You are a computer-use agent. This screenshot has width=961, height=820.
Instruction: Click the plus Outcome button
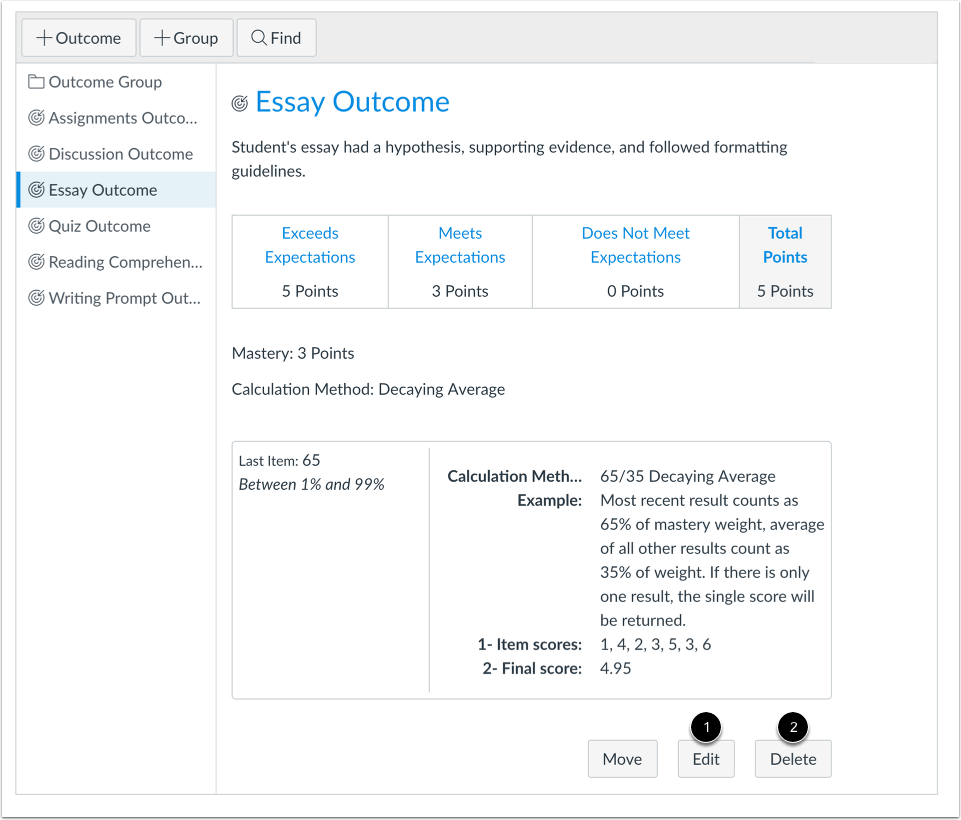[x=78, y=38]
